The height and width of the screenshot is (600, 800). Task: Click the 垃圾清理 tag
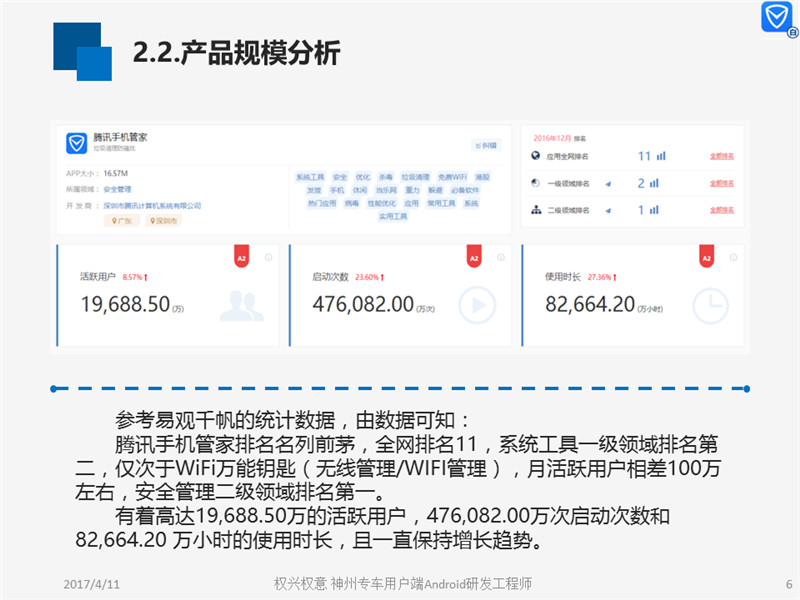(x=415, y=177)
